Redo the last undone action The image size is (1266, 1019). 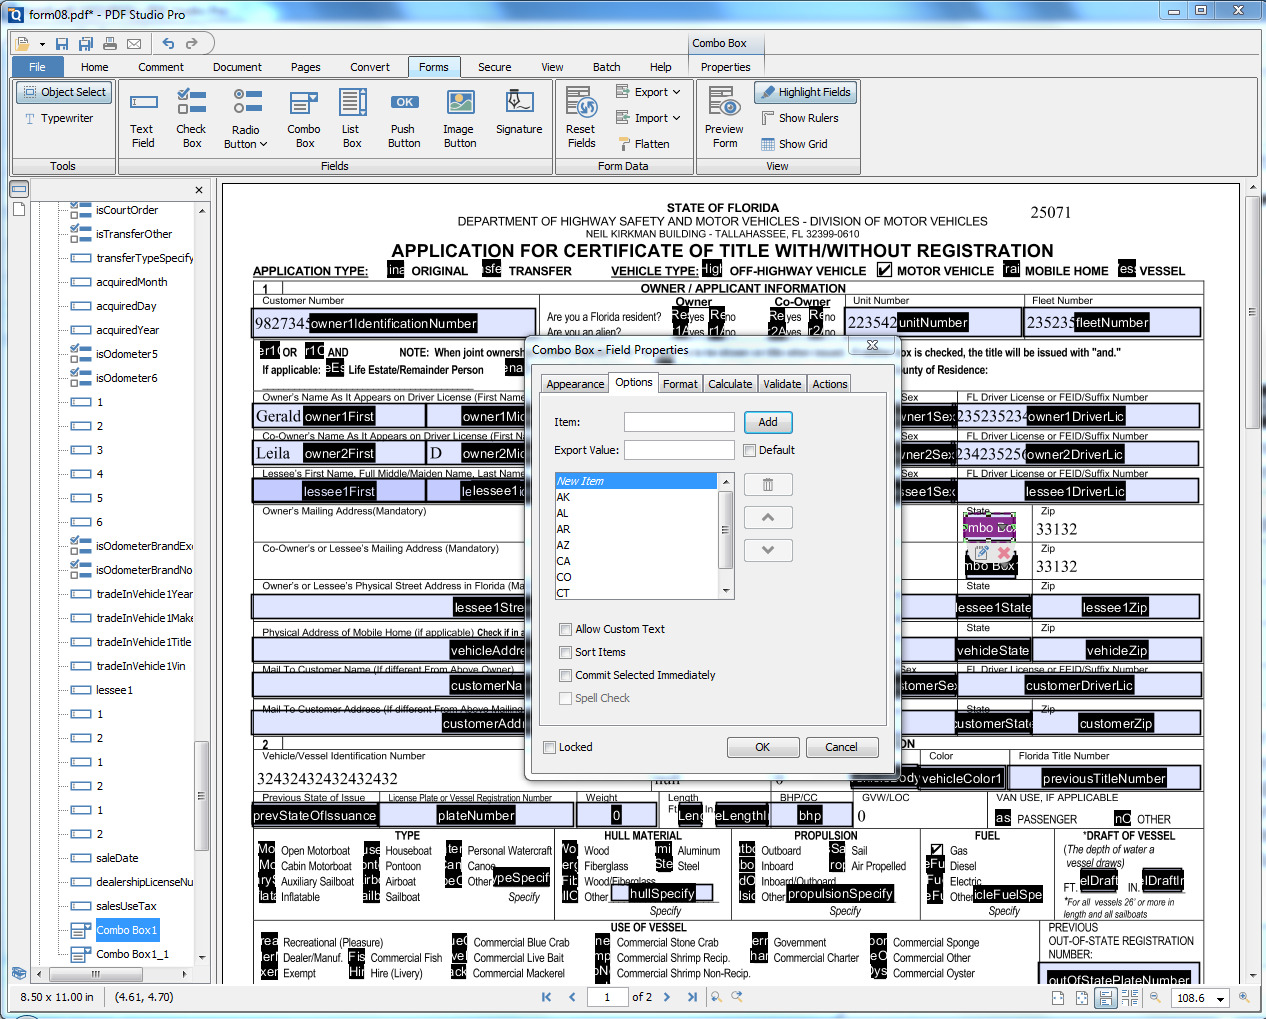click(191, 44)
